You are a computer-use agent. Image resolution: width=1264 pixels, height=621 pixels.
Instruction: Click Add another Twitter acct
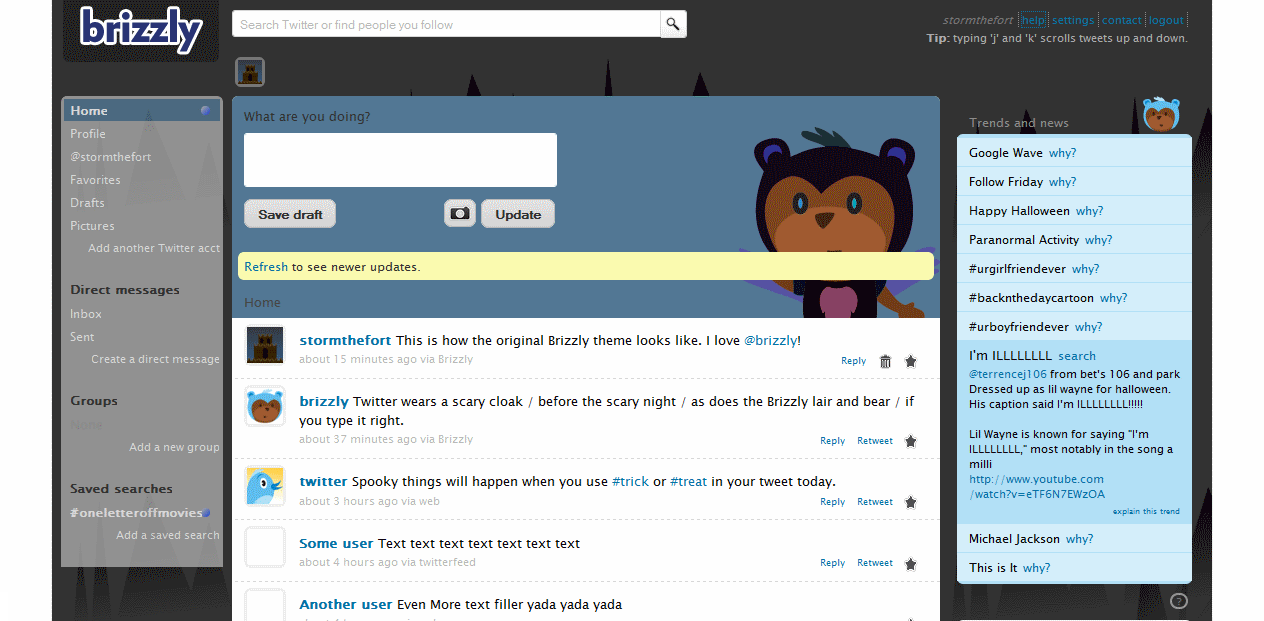(154, 248)
